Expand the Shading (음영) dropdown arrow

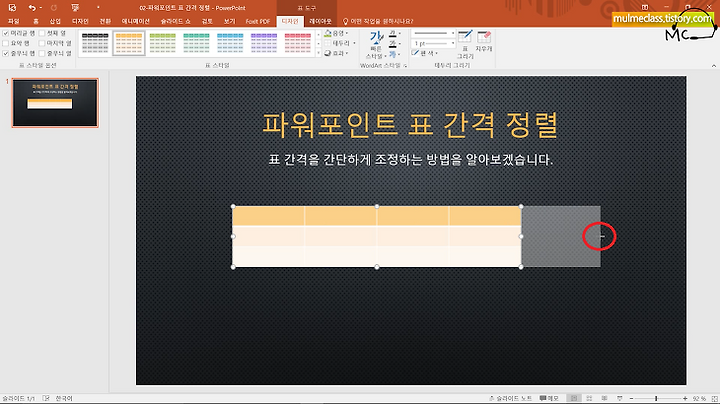(347, 33)
